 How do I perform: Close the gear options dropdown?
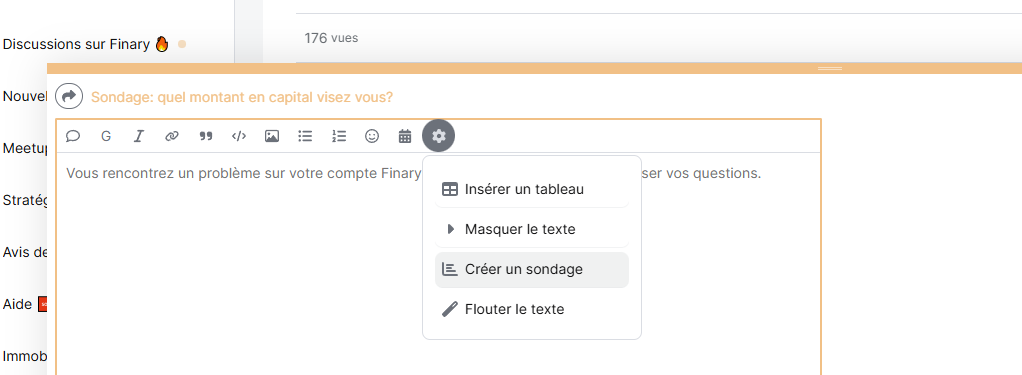click(439, 136)
